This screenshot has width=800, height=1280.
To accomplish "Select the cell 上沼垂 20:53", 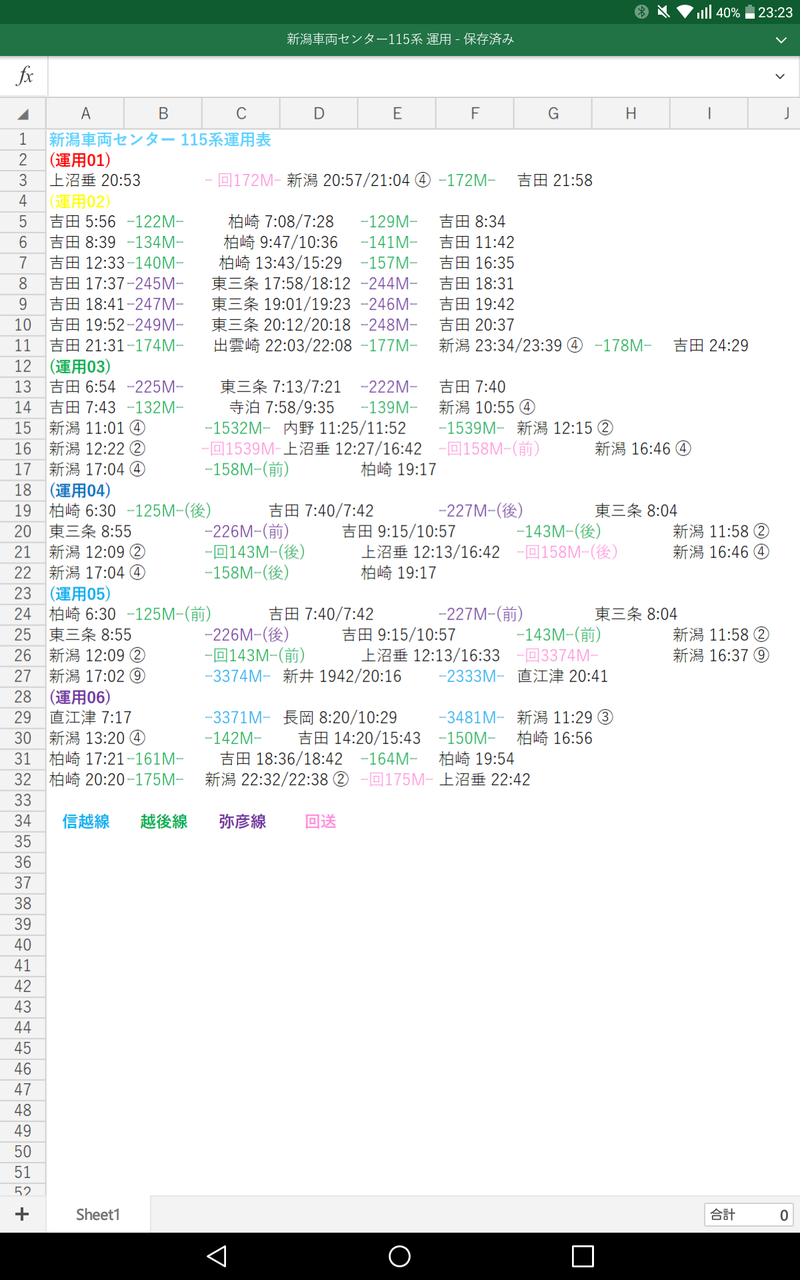I will 95,181.
